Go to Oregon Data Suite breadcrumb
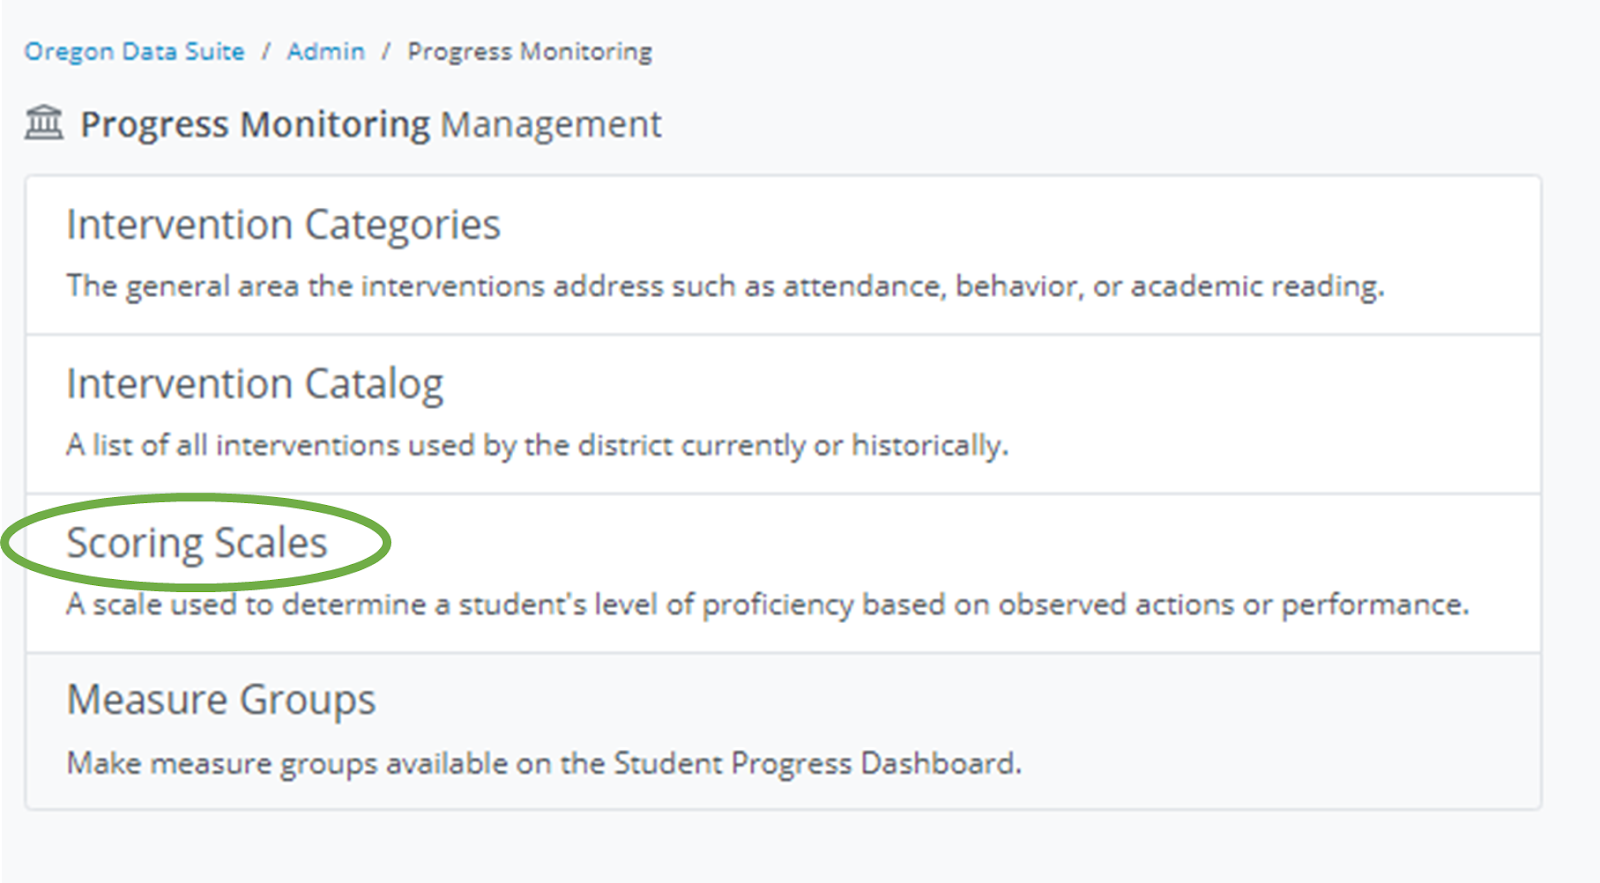The image size is (1600, 883). click(x=134, y=51)
